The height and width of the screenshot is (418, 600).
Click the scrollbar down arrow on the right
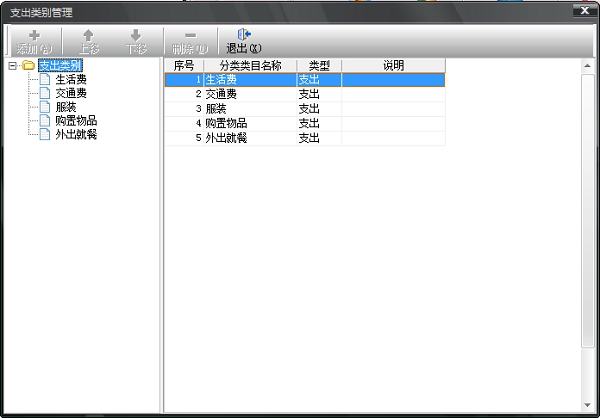[587, 405]
